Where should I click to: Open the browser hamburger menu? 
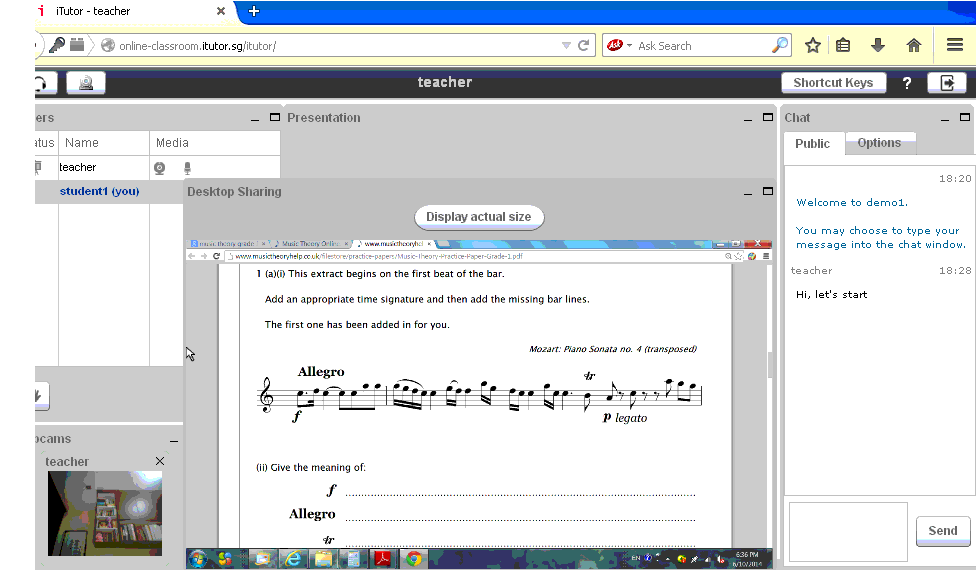[x=955, y=45]
